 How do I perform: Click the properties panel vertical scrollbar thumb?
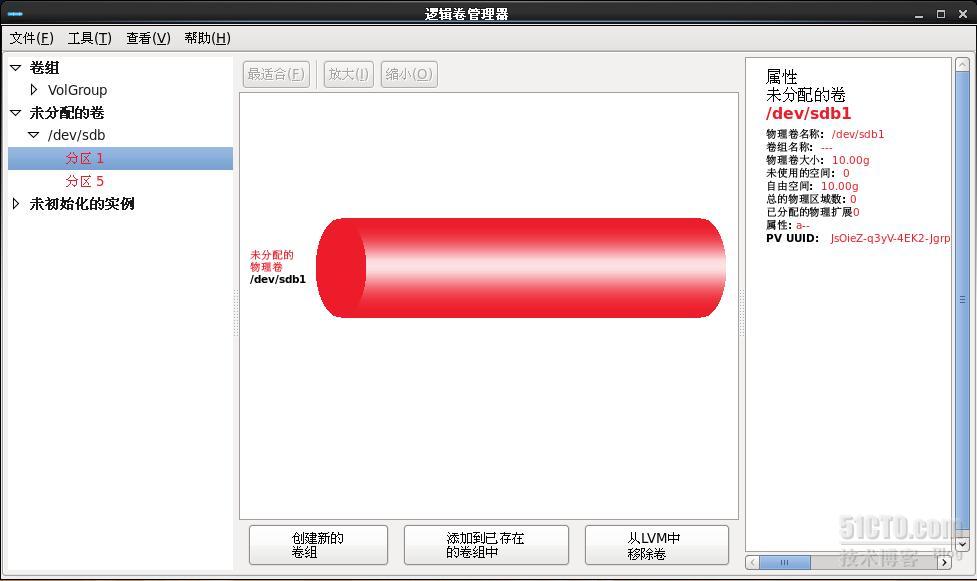[963, 299]
